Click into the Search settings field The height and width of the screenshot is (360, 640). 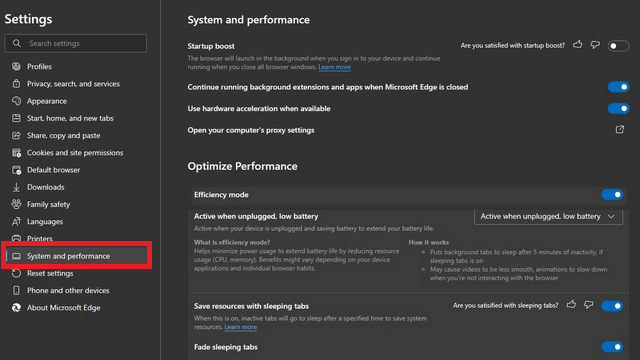(76, 43)
